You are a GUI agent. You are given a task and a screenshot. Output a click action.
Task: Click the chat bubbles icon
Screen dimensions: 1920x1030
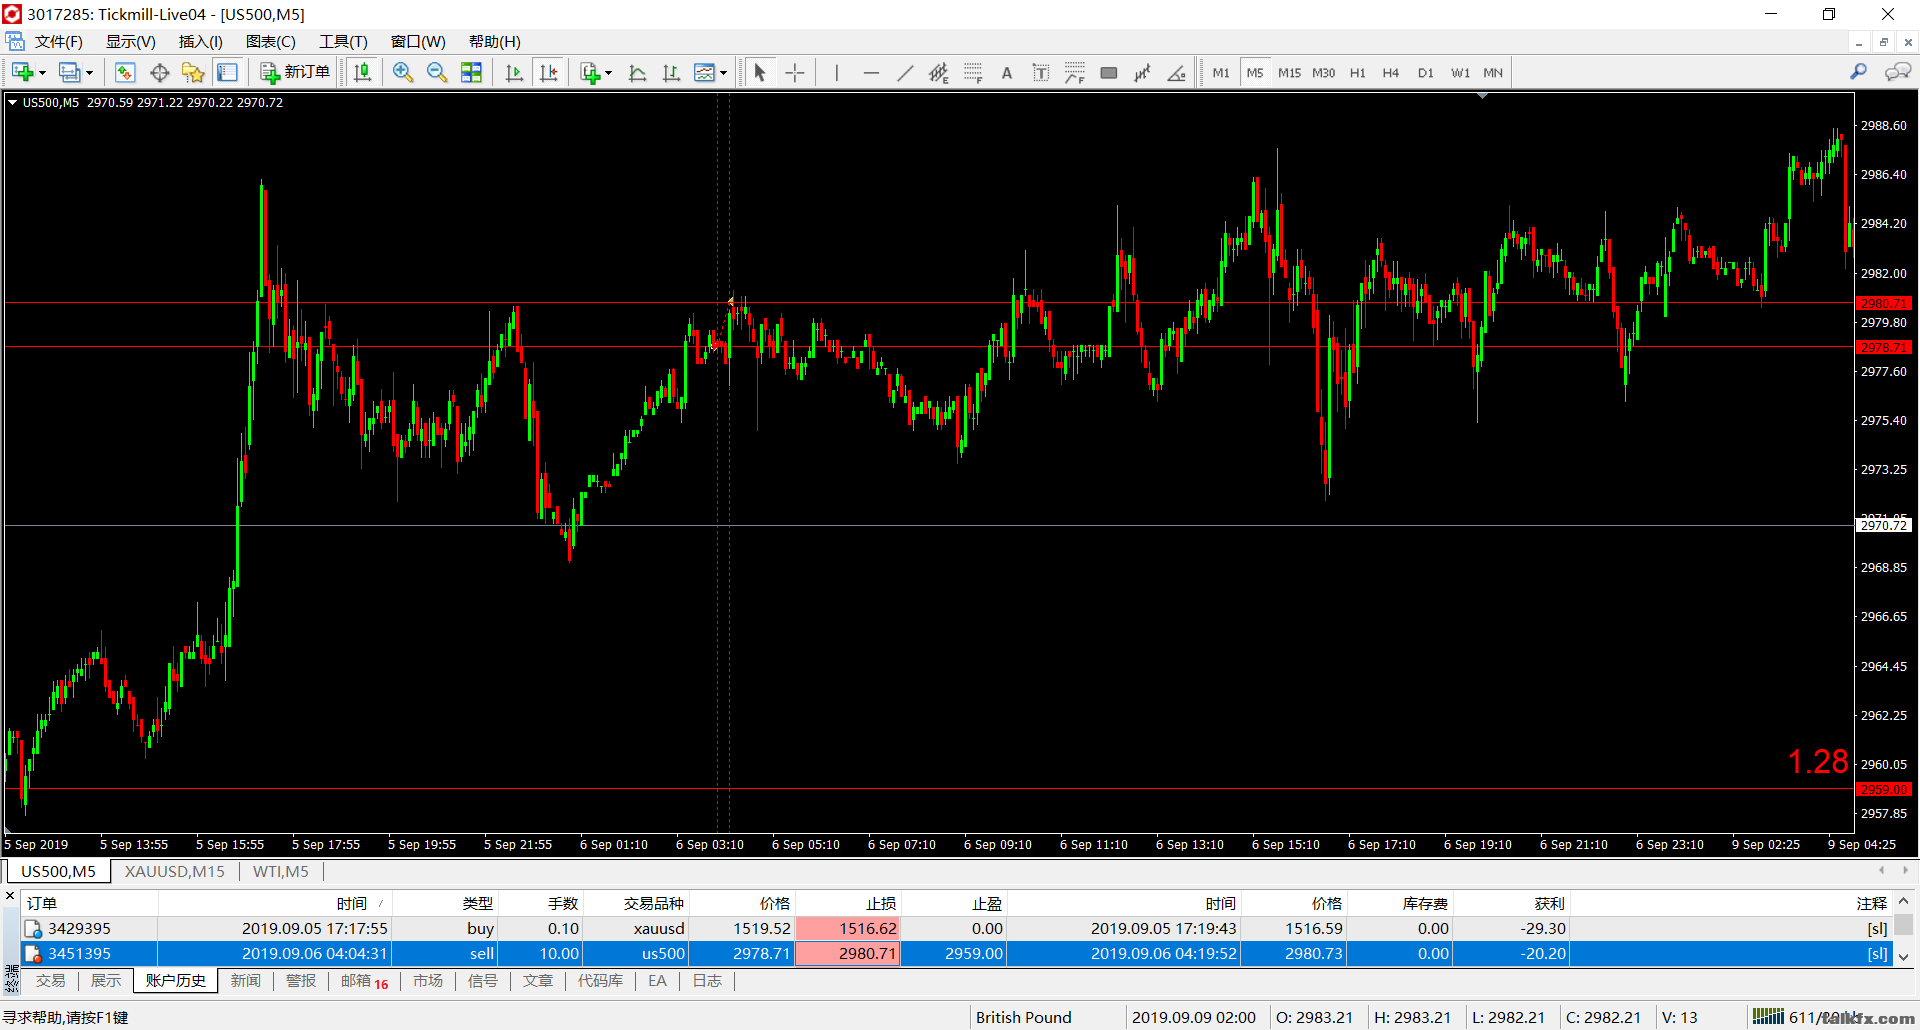(1897, 72)
